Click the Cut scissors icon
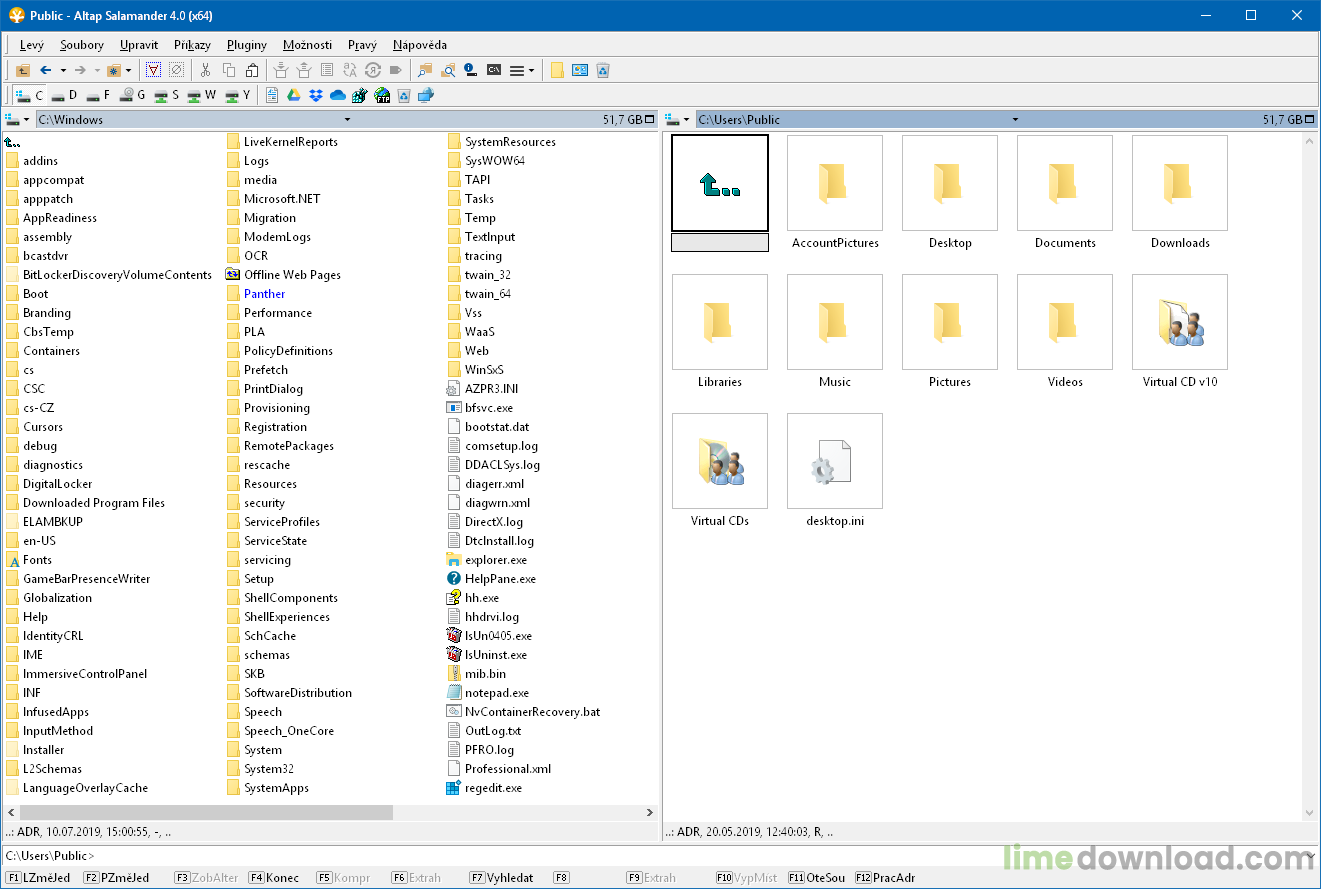The height and width of the screenshot is (889, 1321). click(205, 70)
